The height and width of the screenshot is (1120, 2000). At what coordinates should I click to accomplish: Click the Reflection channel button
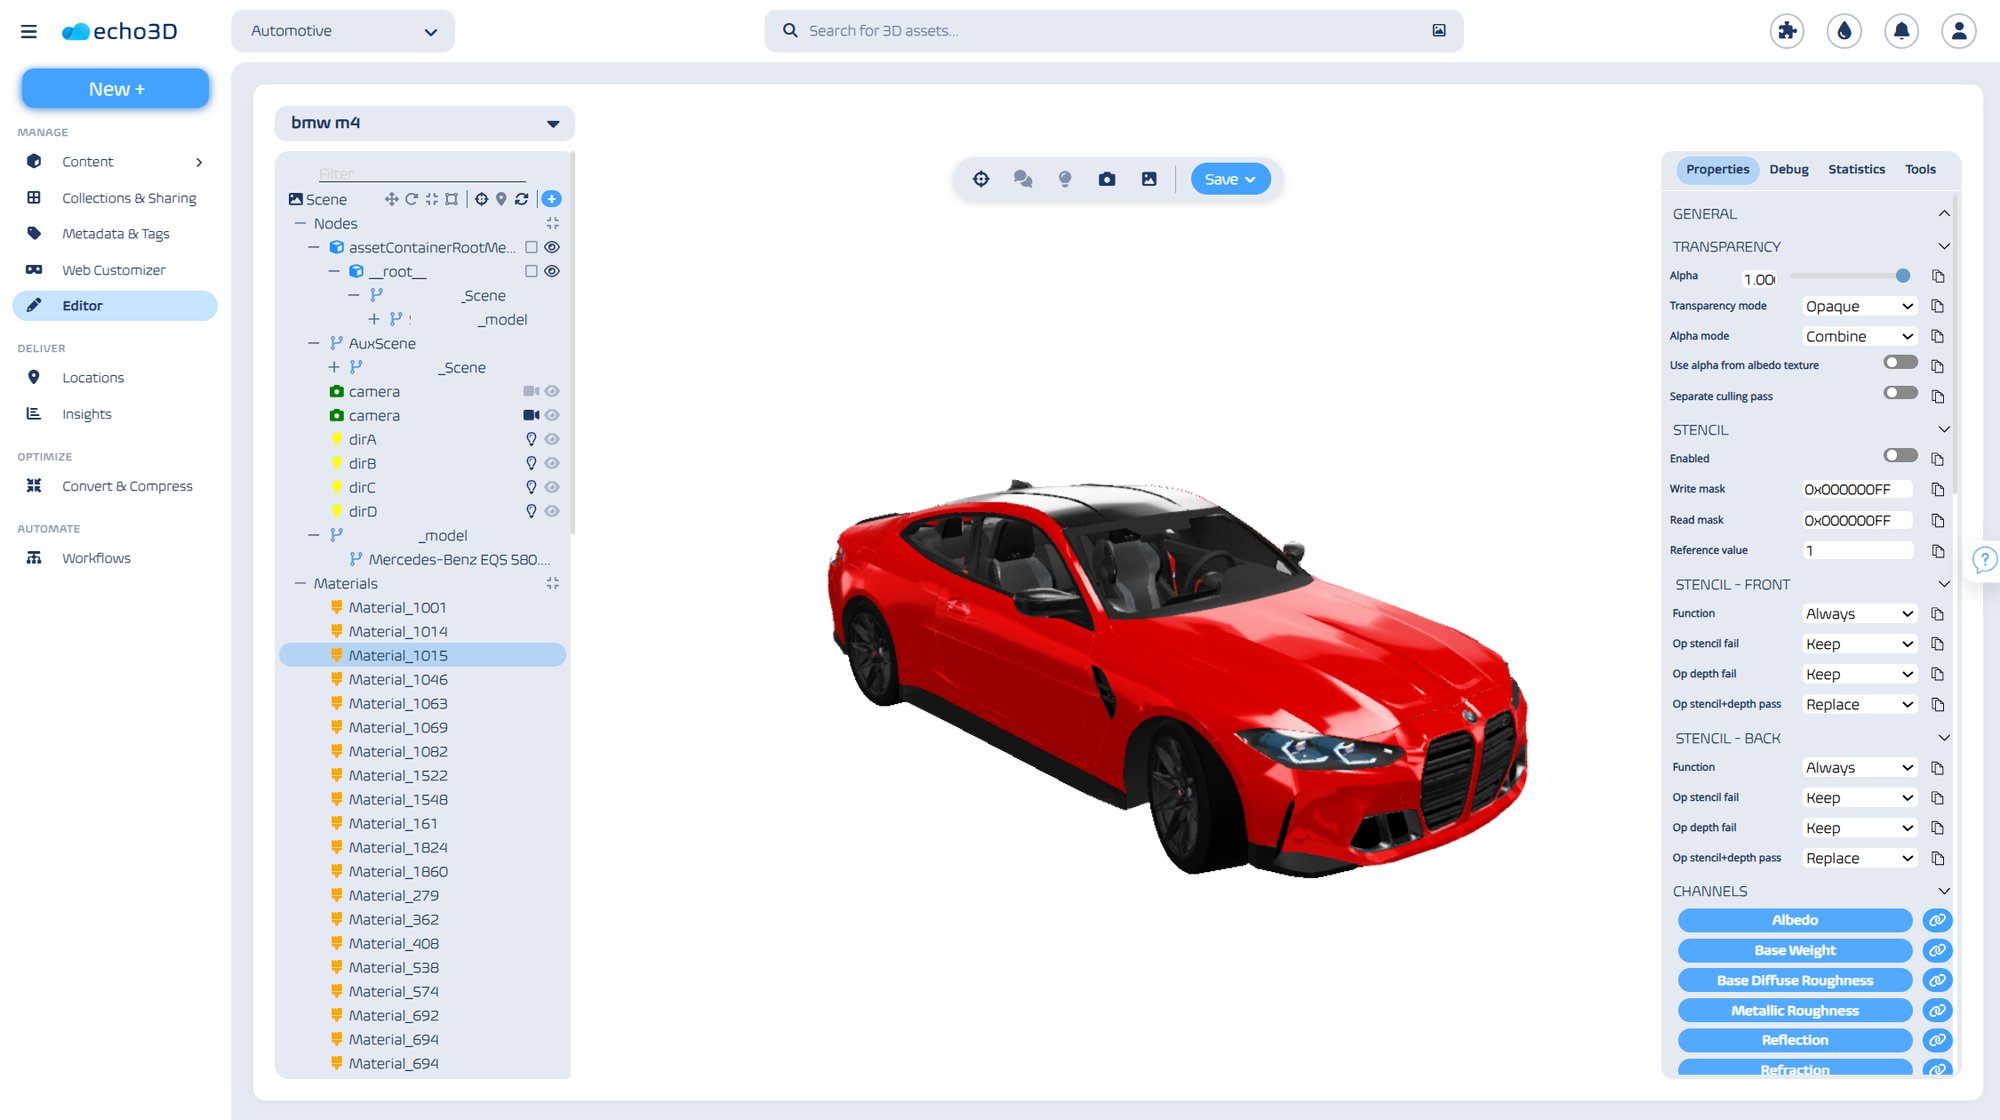click(x=1794, y=1040)
